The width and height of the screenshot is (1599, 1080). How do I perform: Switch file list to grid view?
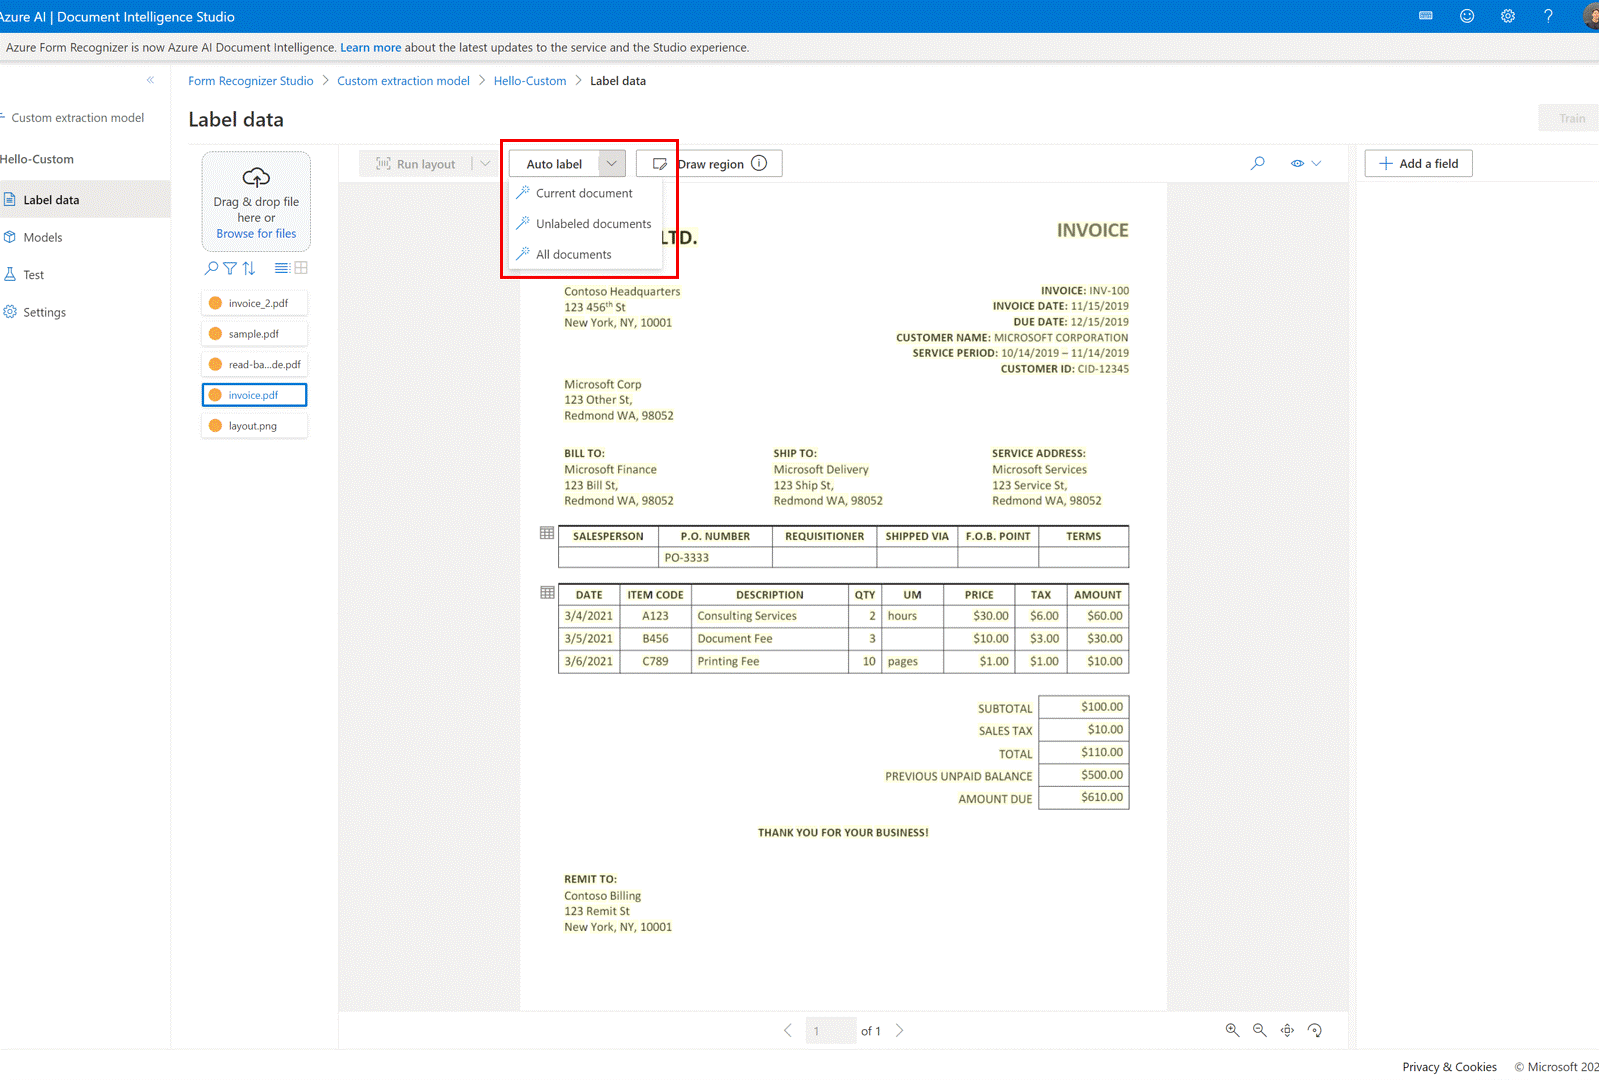(x=301, y=268)
